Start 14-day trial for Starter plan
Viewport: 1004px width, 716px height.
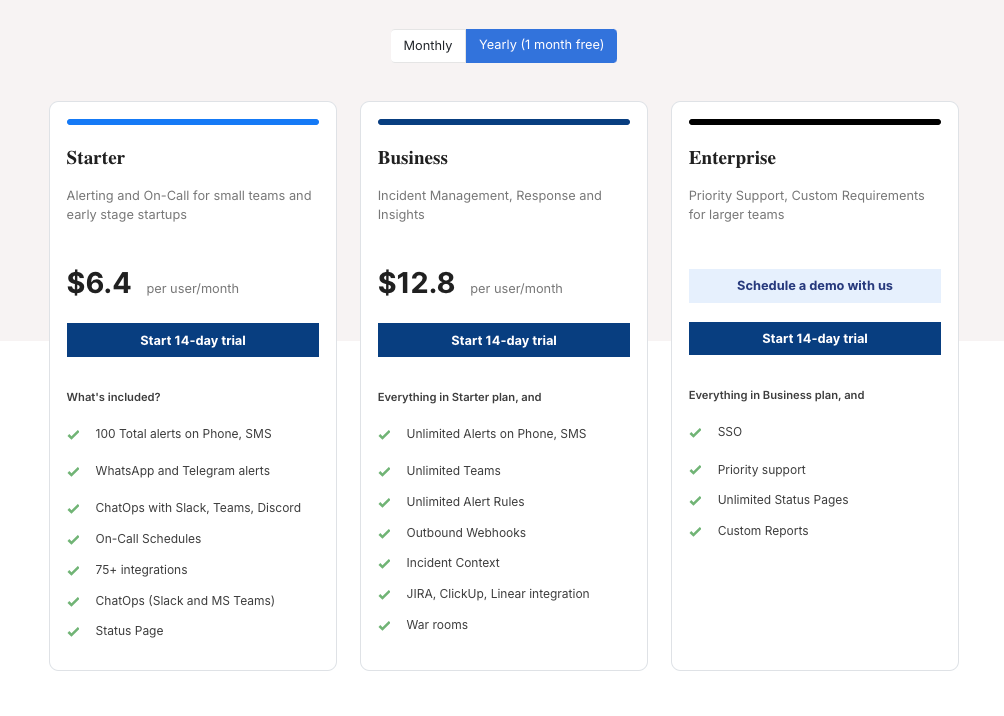click(193, 340)
